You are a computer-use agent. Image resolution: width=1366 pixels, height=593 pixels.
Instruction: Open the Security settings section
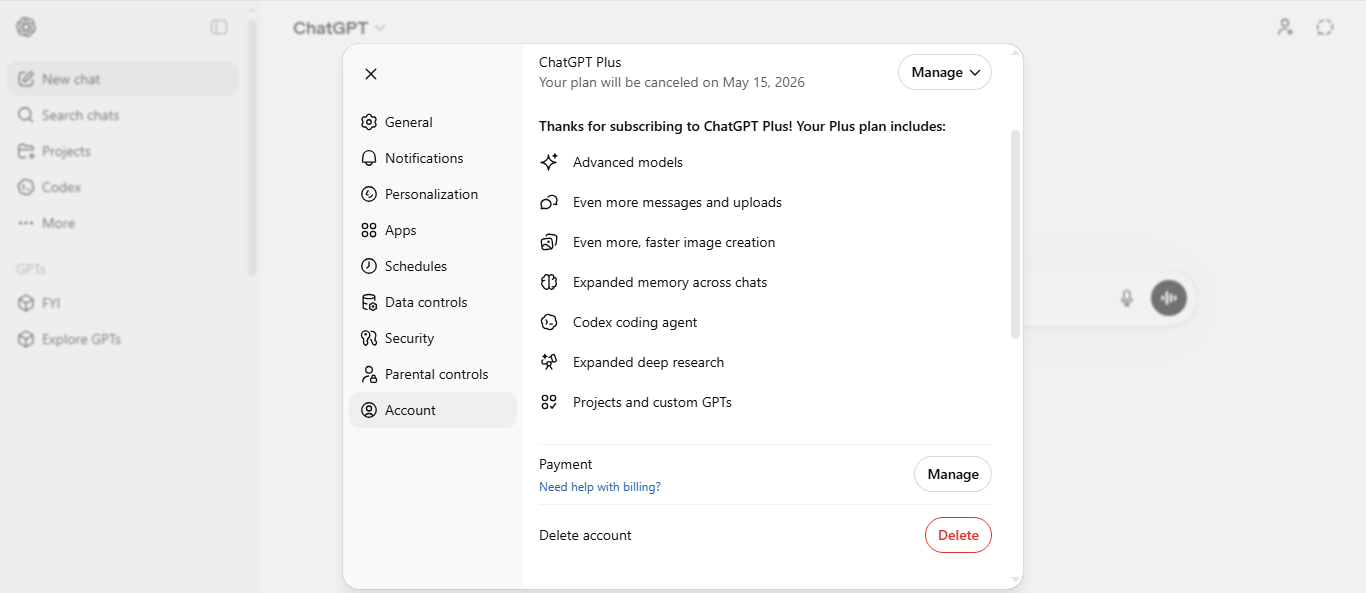click(409, 338)
